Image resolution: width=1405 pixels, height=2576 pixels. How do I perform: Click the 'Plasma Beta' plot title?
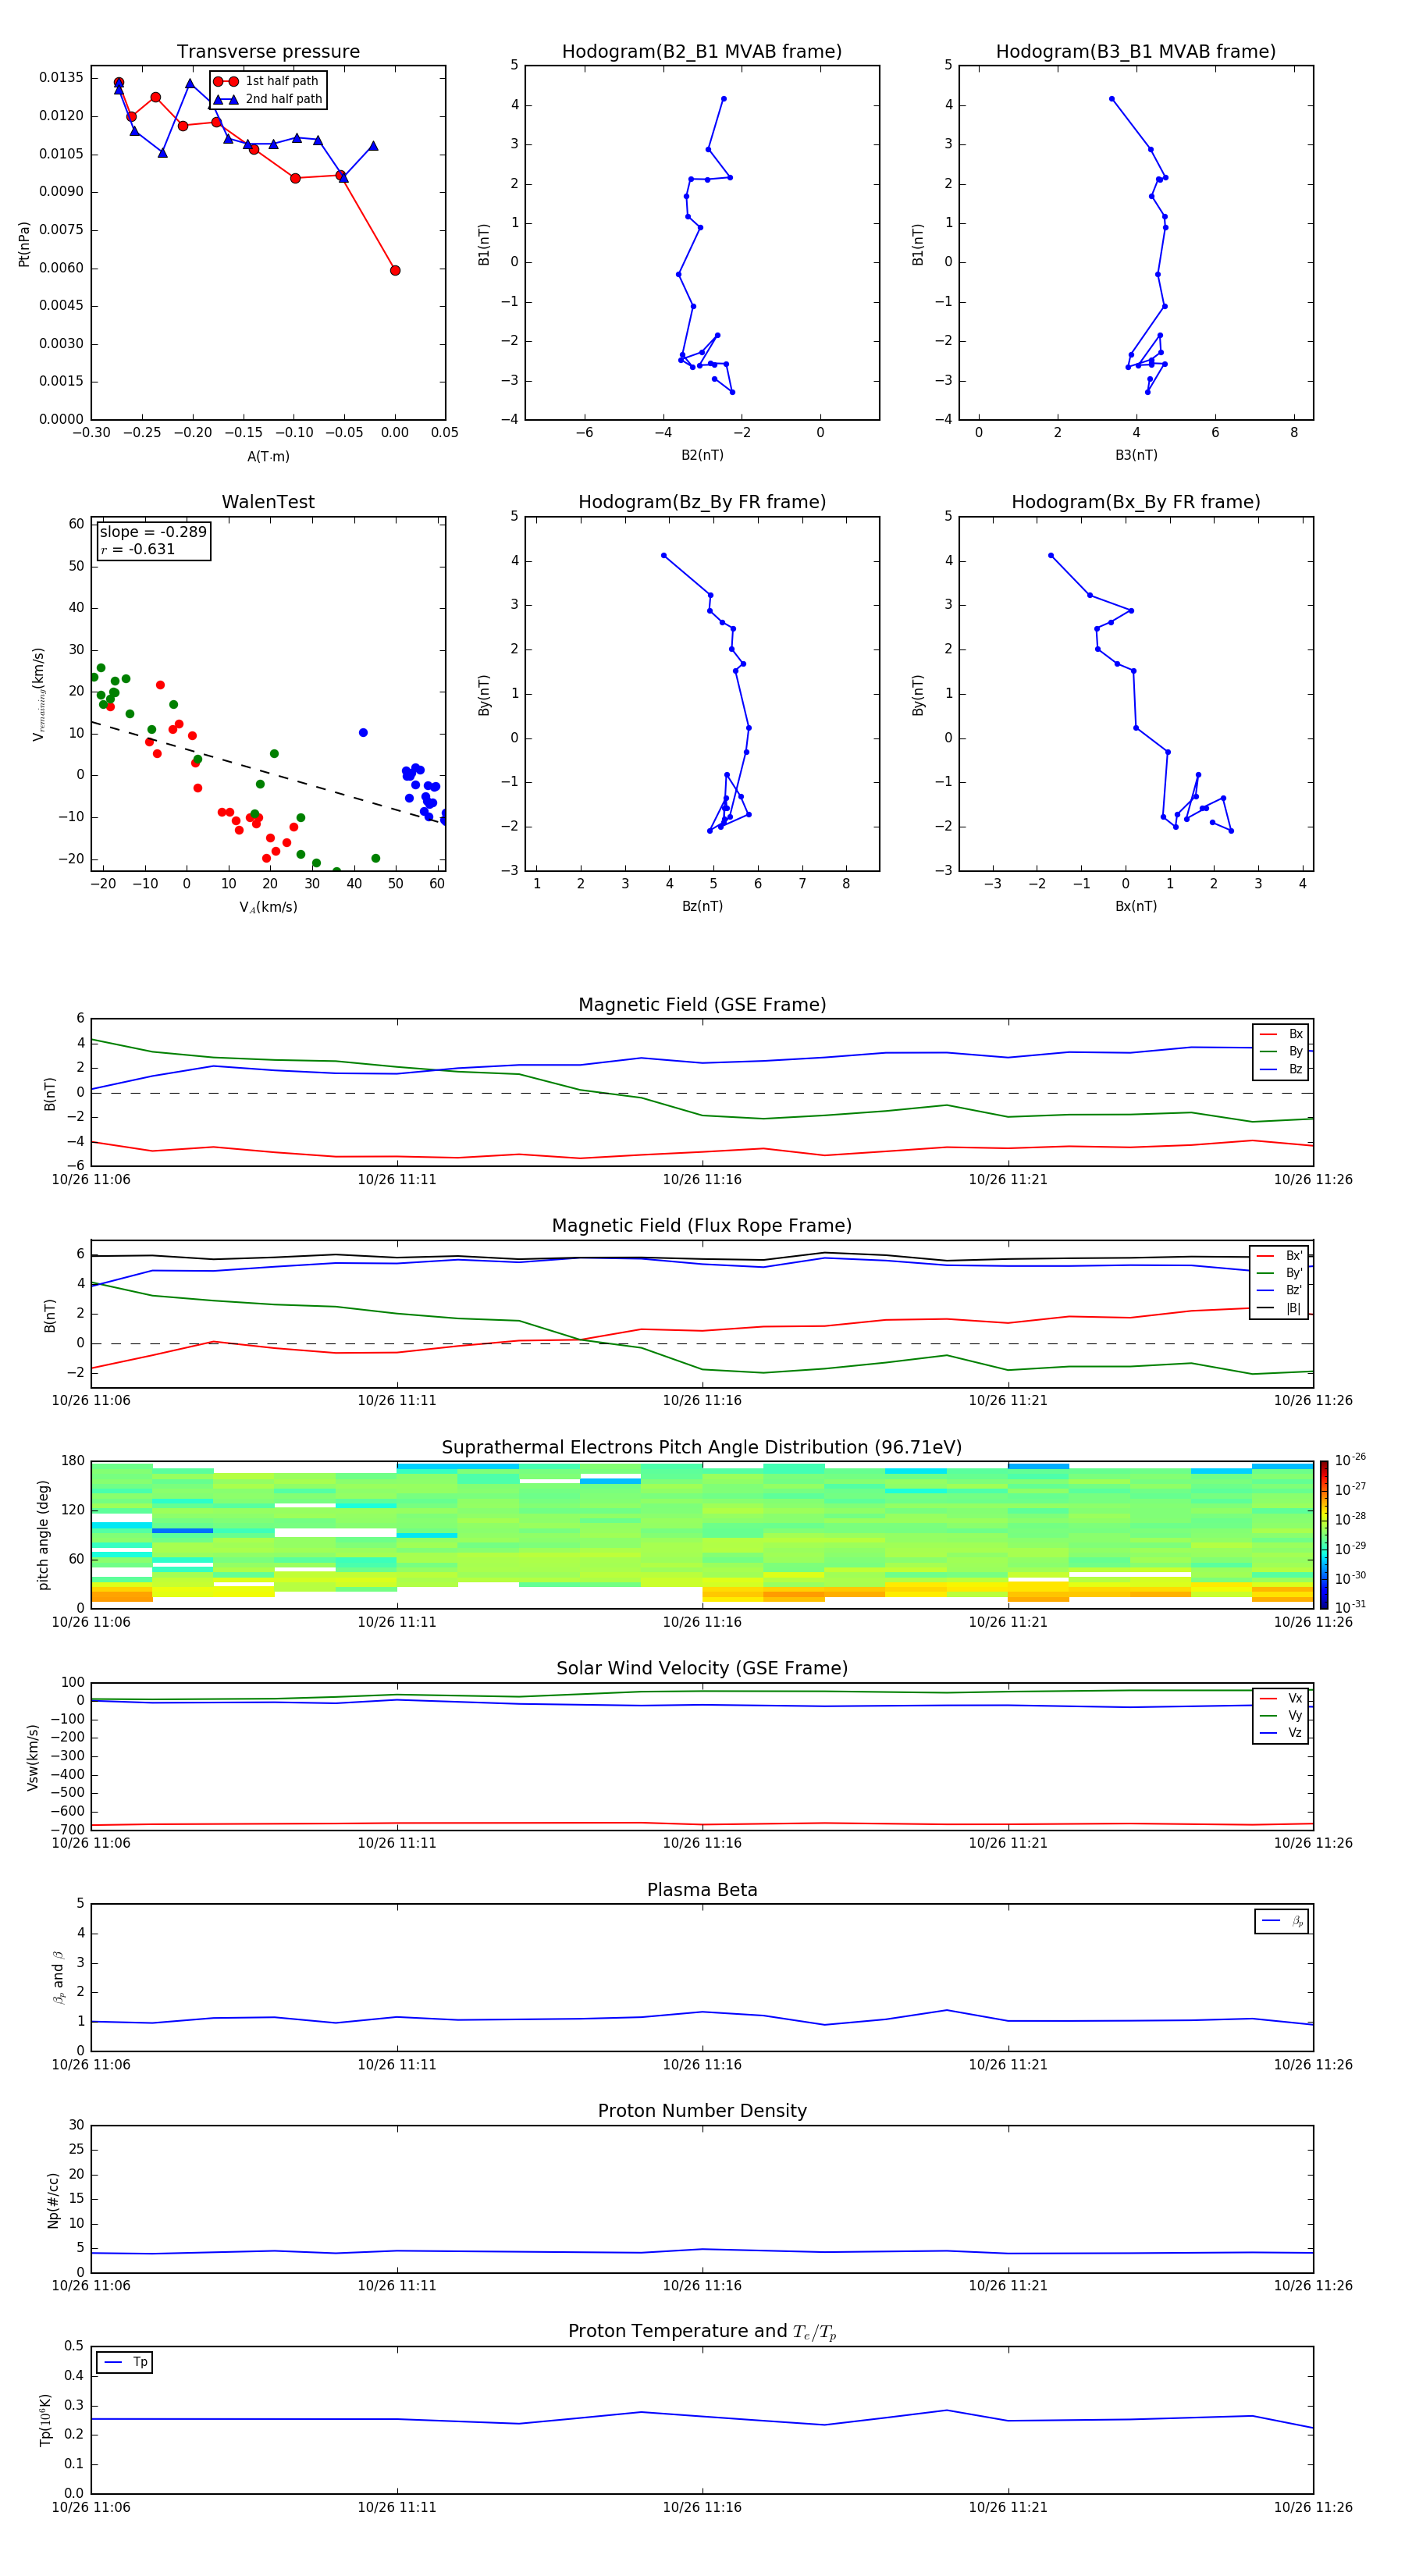pyautogui.click(x=702, y=1890)
